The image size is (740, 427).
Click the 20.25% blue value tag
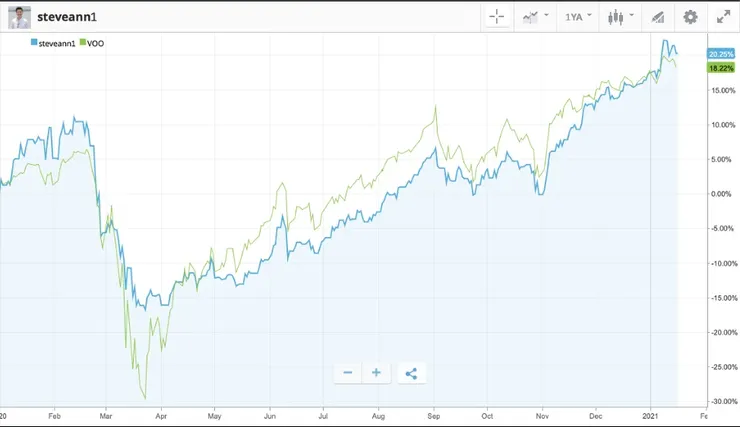(720, 54)
